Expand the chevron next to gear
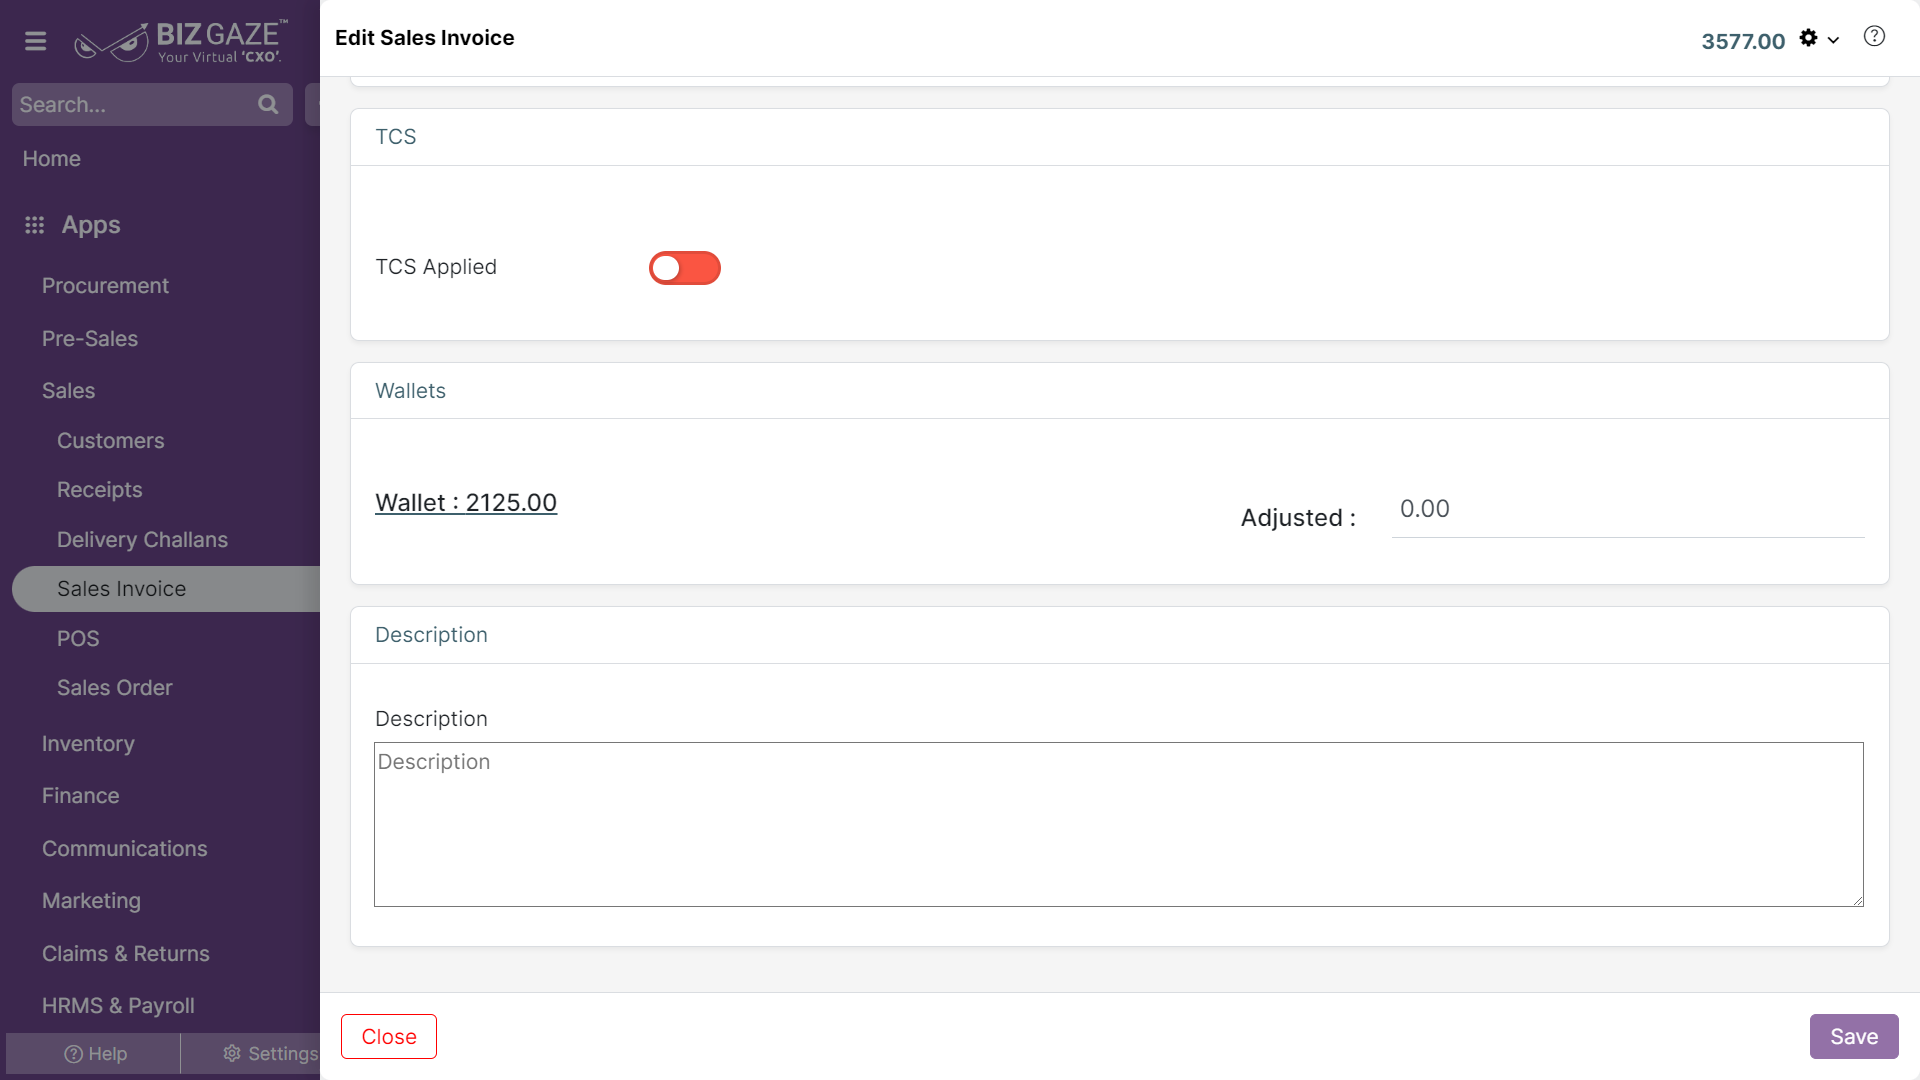The image size is (1920, 1080). 1834,40
